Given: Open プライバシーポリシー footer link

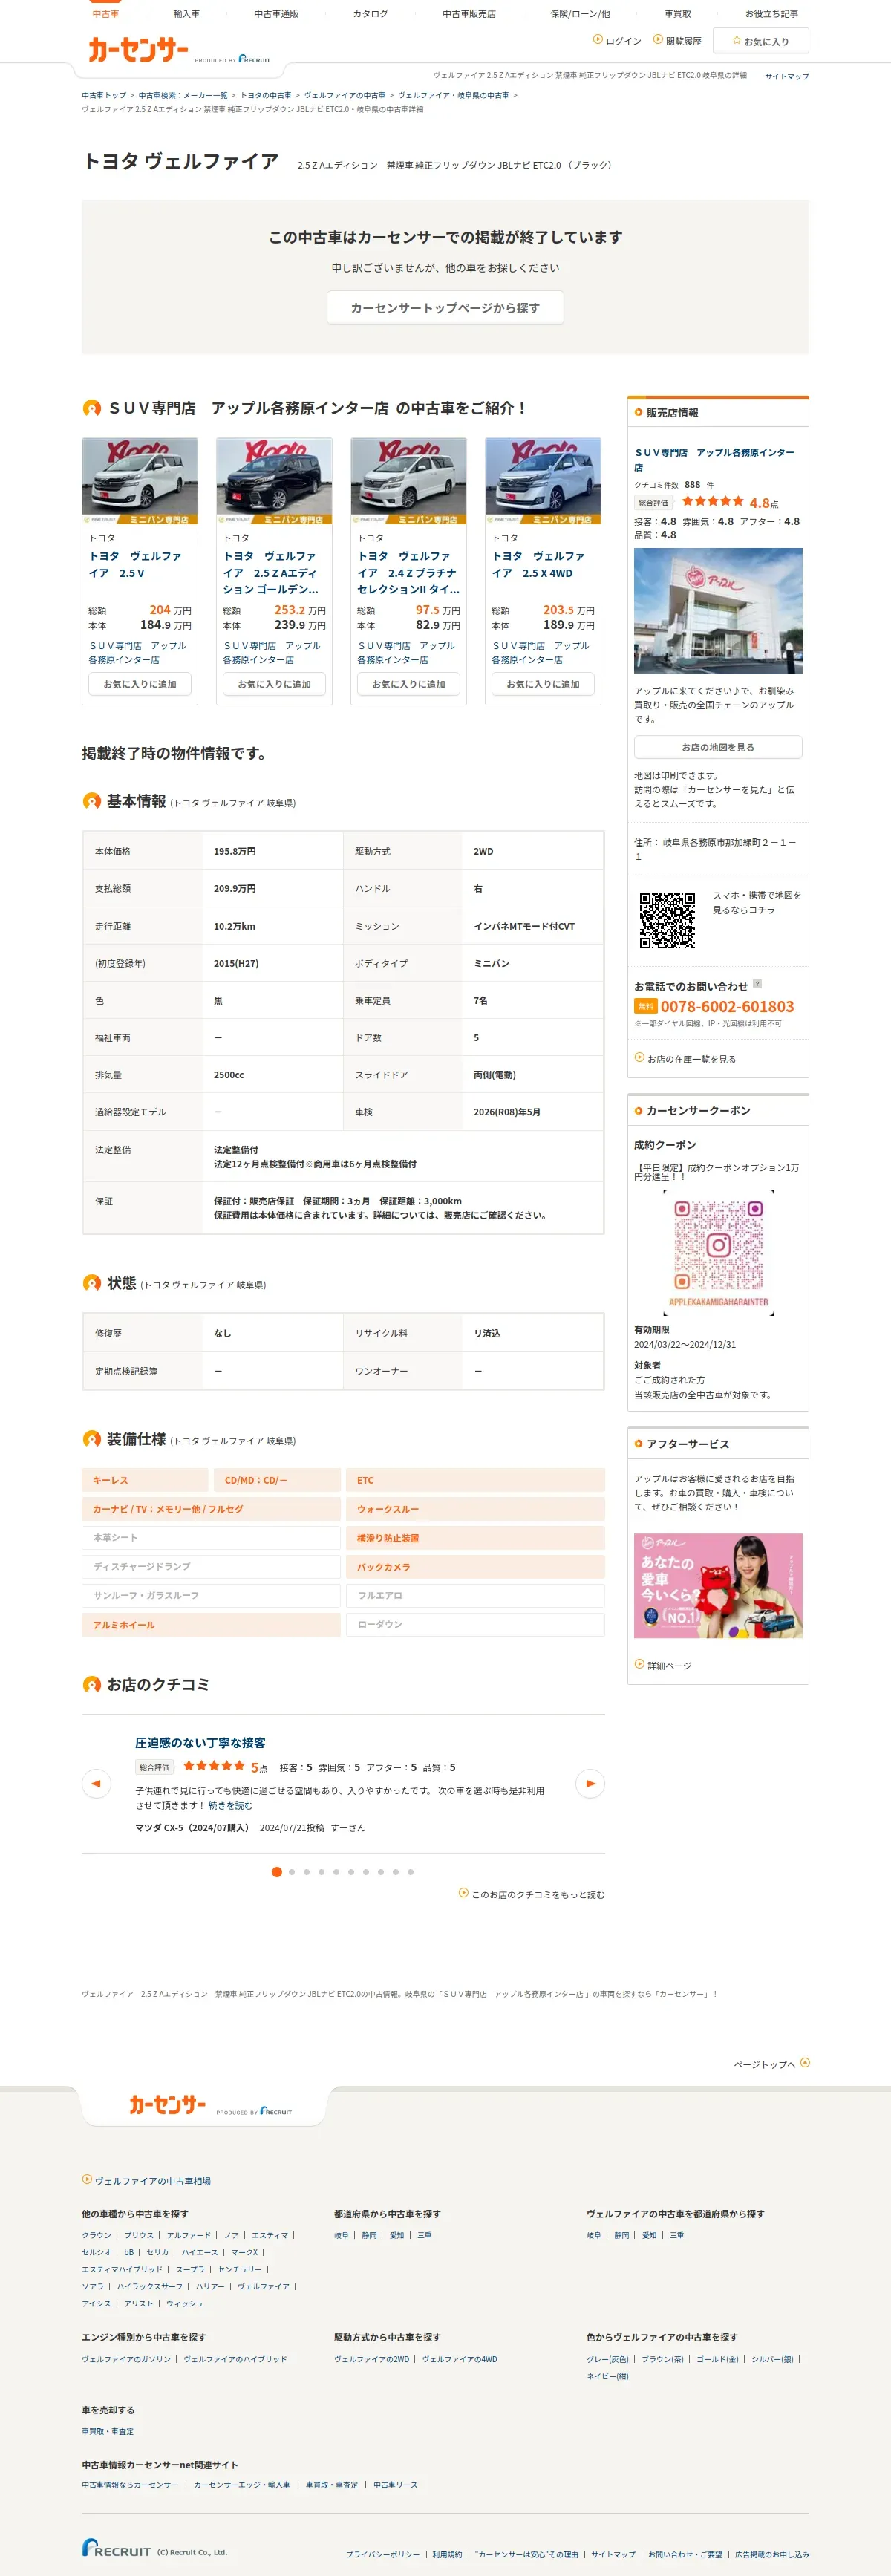Looking at the screenshot, I should pos(383,2554).
